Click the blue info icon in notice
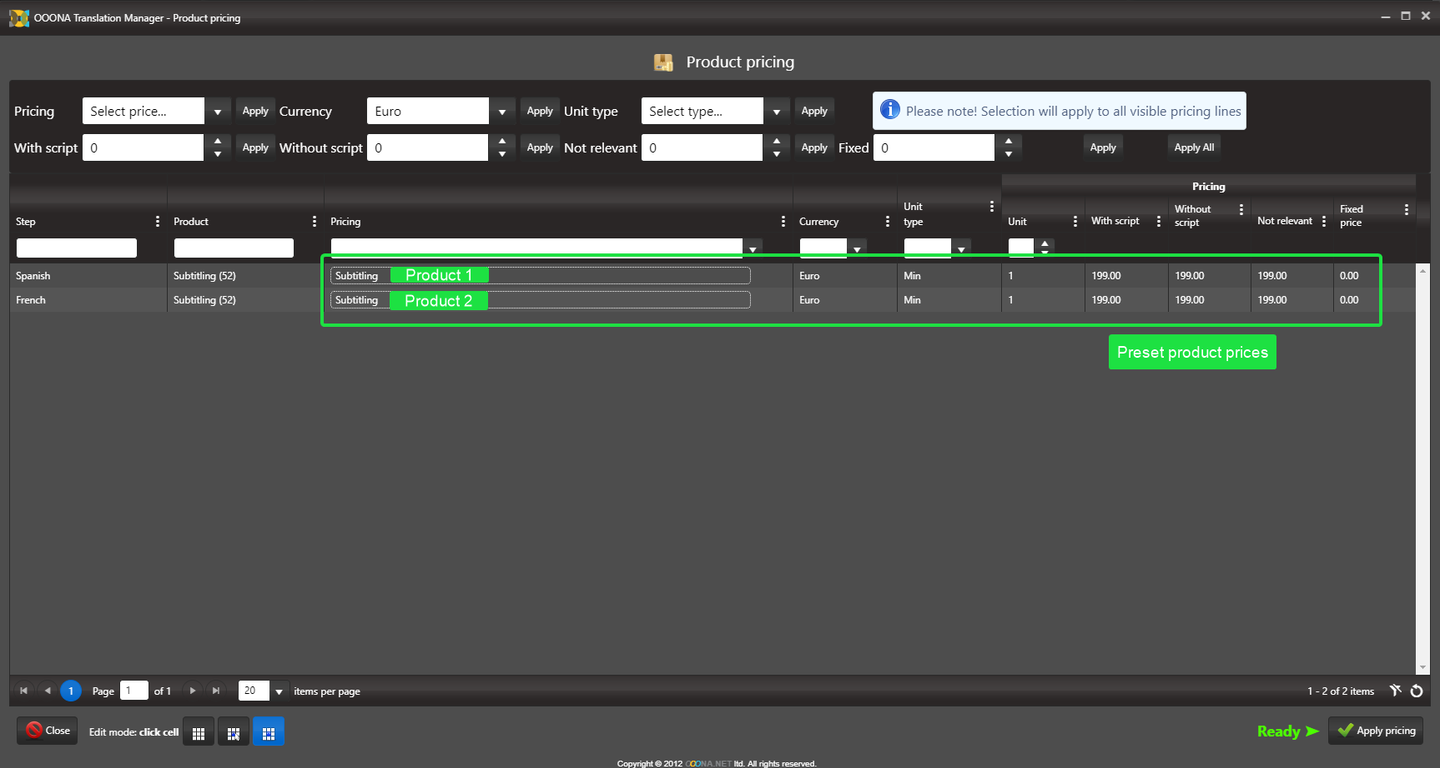 click(x=889, y=111)
